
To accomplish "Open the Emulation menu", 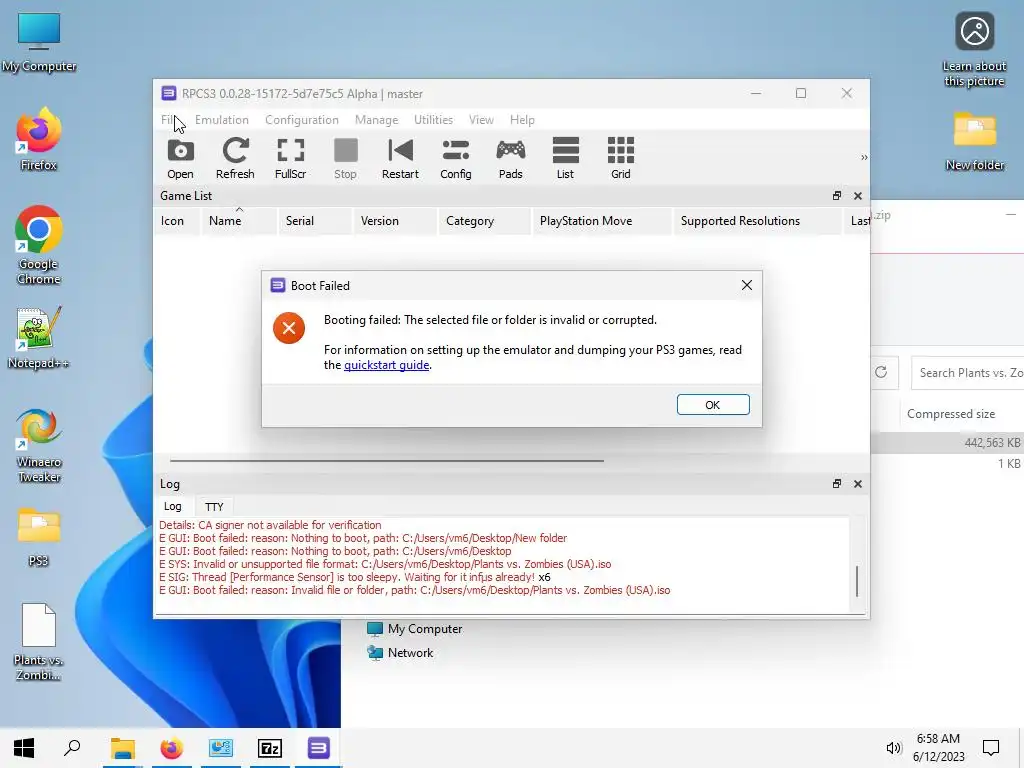I will tap(222, 120).
